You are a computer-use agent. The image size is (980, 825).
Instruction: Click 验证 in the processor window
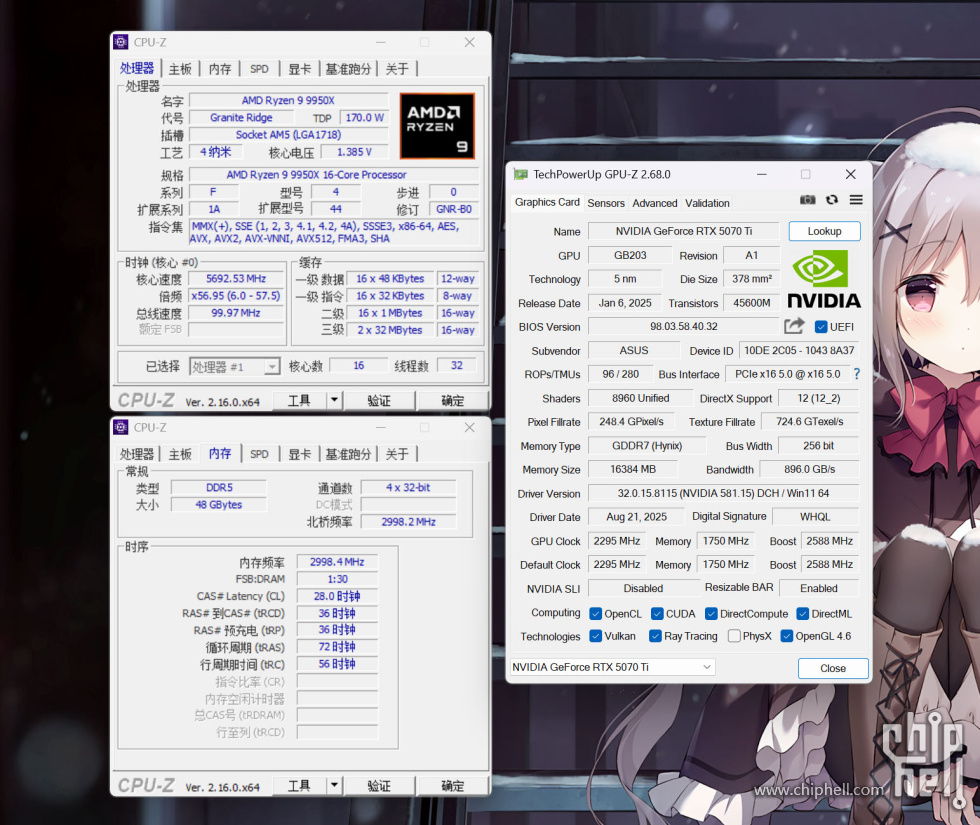(x=379, y=401)
